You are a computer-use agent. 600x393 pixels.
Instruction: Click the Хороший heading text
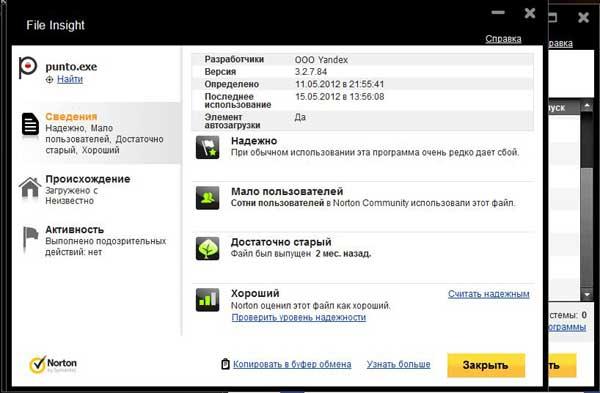(255, 293)
